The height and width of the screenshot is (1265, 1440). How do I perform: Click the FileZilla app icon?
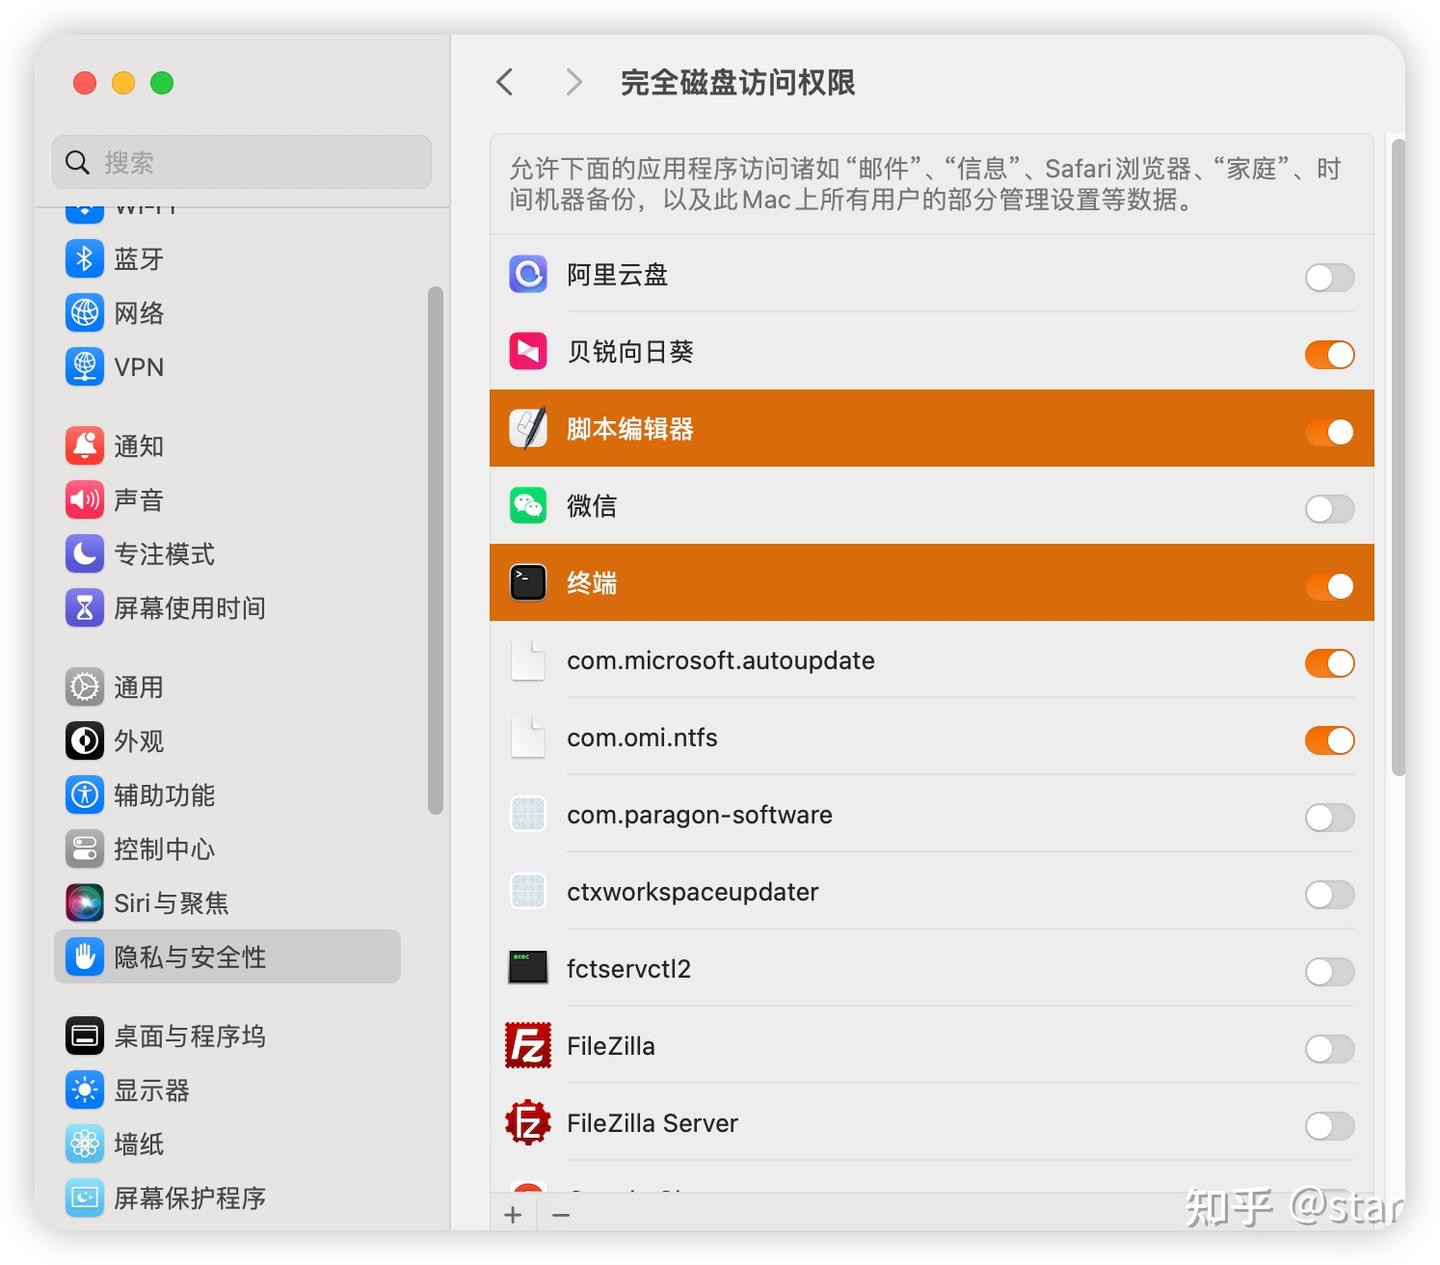(x=527, y=1045)
